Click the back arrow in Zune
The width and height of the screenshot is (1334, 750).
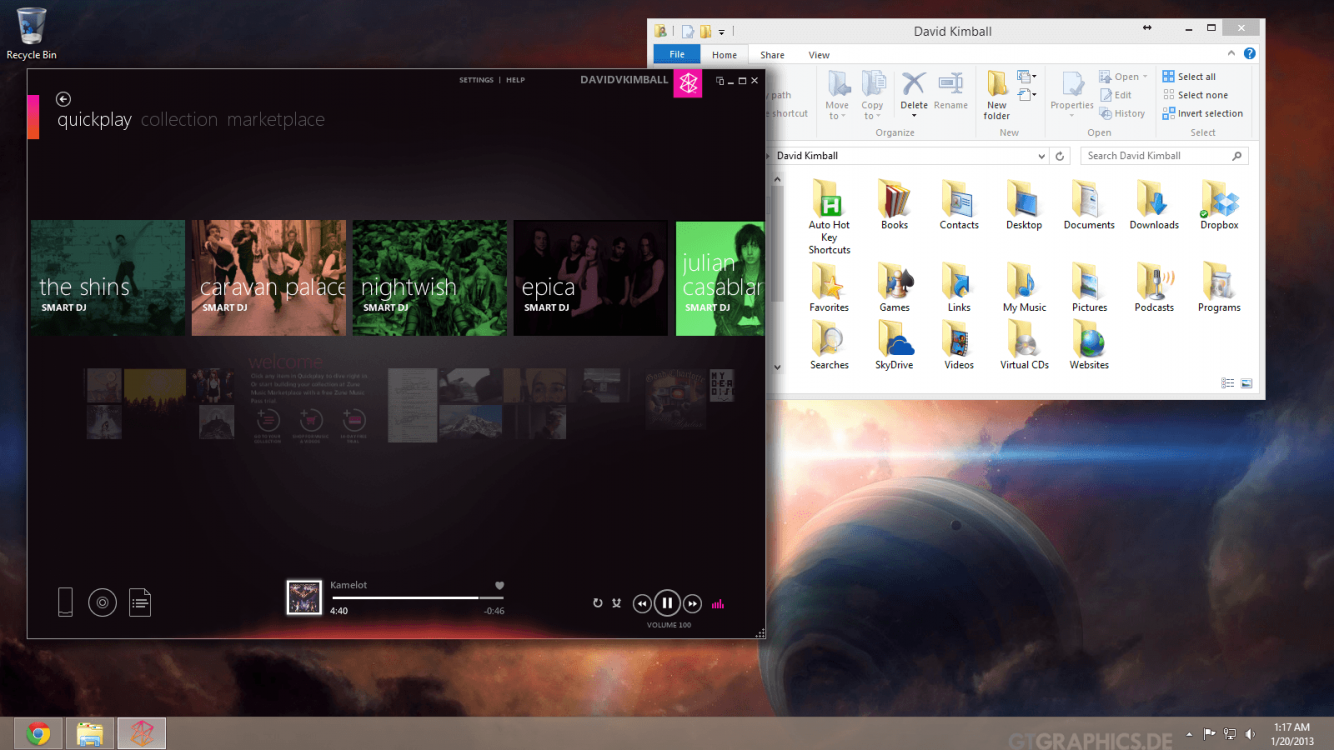coord(64,99)
